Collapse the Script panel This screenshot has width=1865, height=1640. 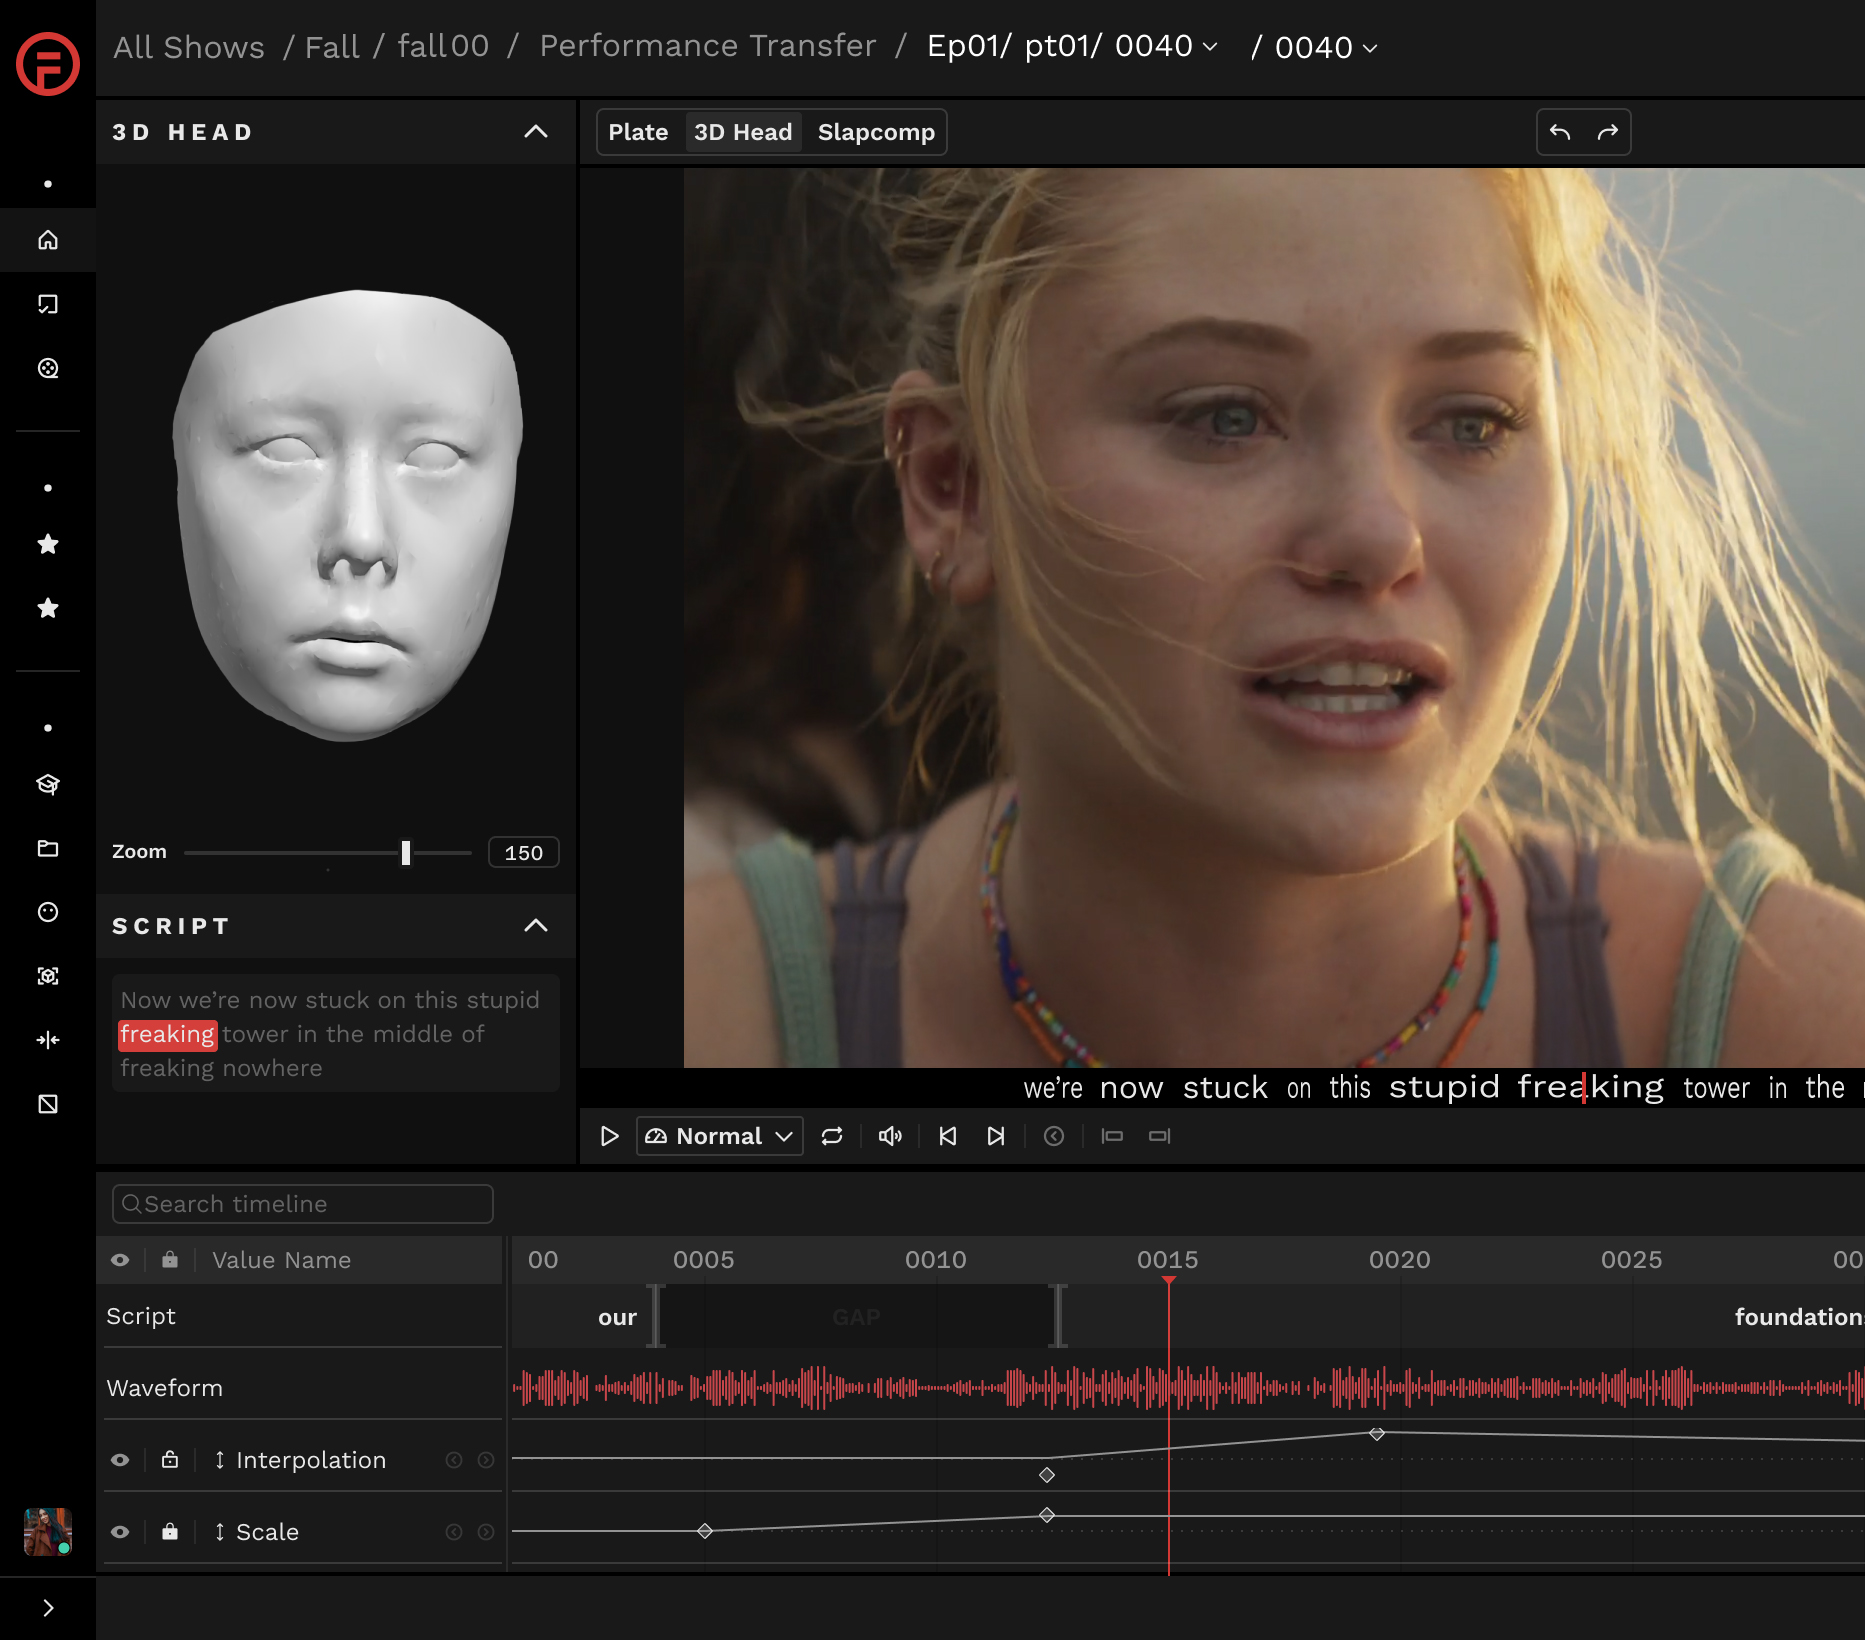pos(536,925)
